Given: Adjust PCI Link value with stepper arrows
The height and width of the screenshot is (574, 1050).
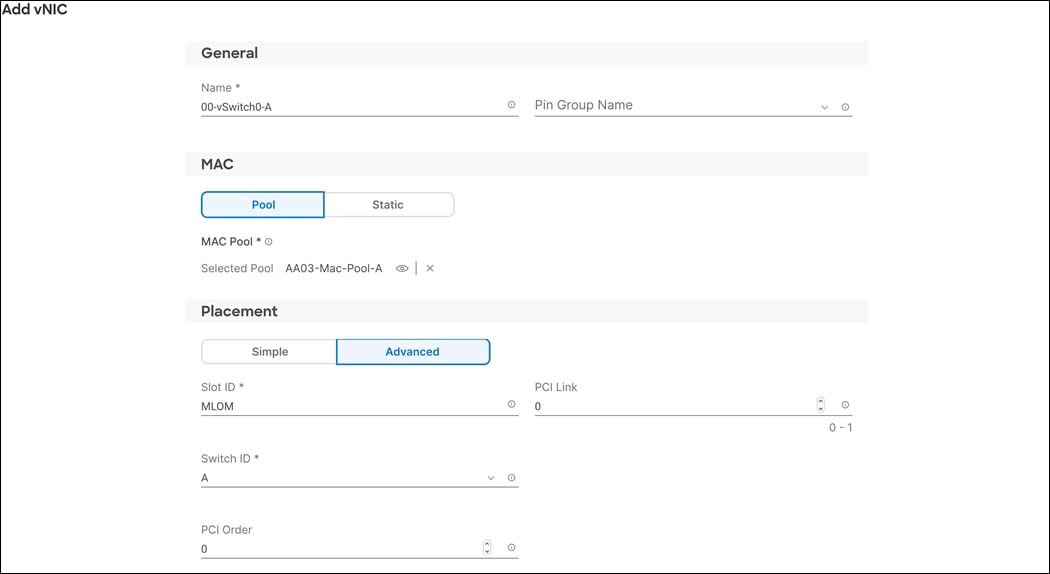Looking at the screenshot, I should (x=820, y=405).
